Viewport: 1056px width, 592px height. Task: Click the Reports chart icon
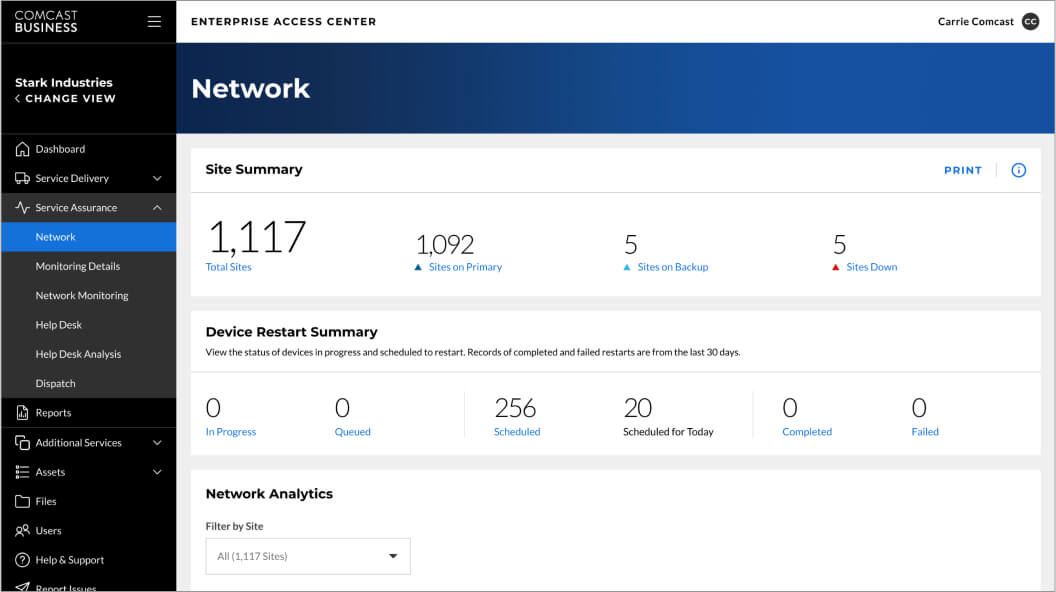[x=22, y=413]
